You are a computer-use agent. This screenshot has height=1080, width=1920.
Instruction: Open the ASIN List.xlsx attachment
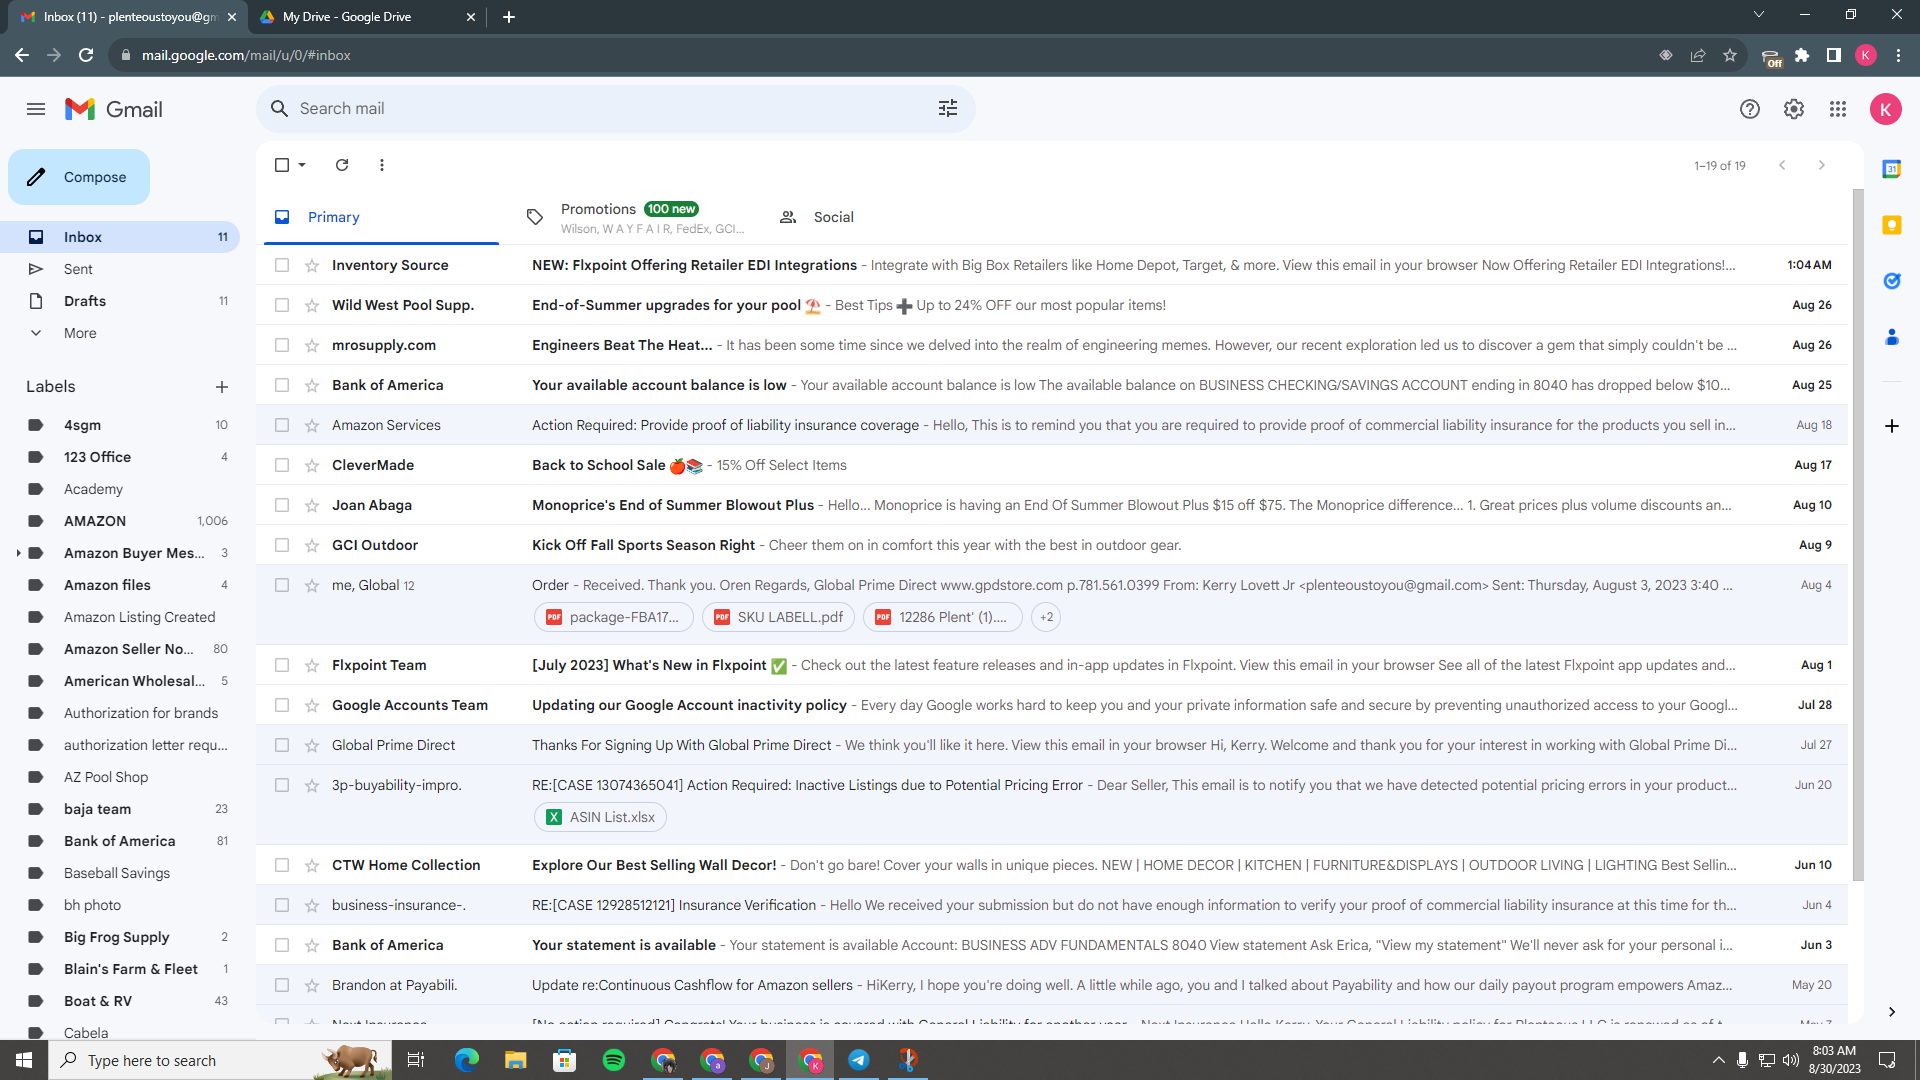point(601,817)
